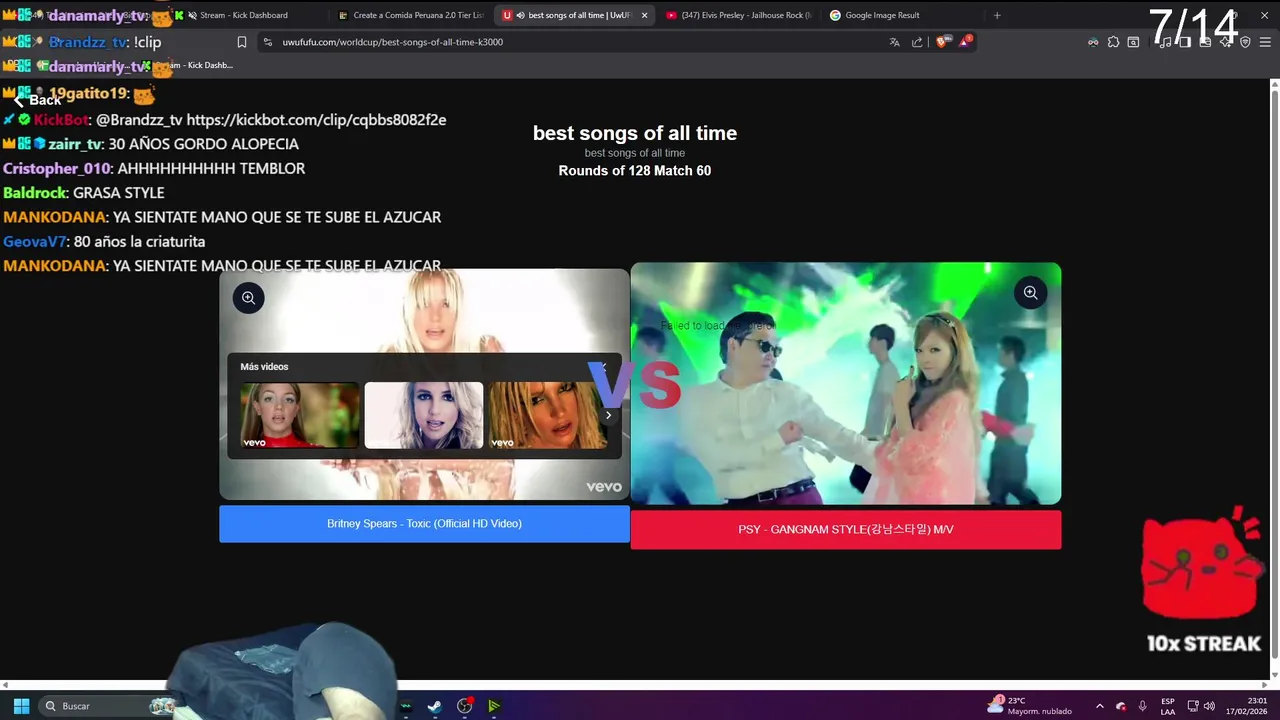Open the extensions puzzle icon
Viewport: 1280px width, 720px height.
point(1113,42)
